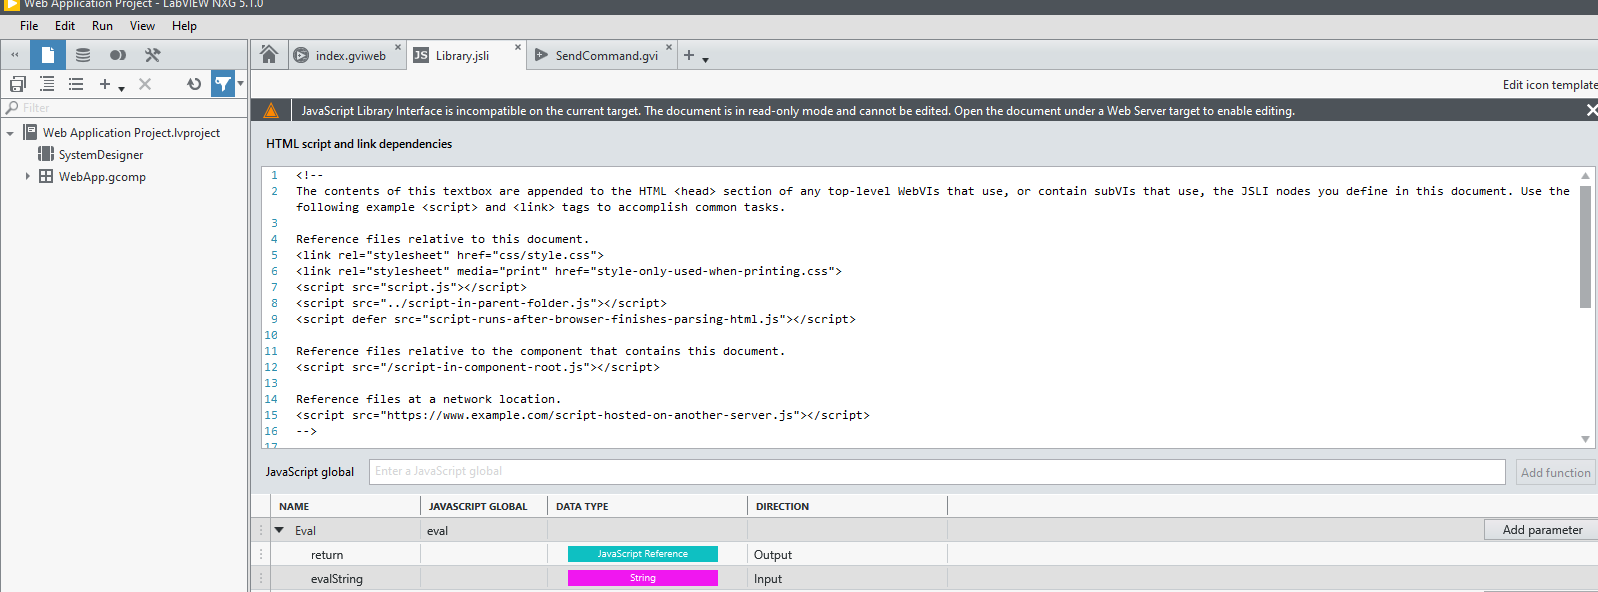
Task: Click the list view icon in project toolbar
Action: coord(76,84)
